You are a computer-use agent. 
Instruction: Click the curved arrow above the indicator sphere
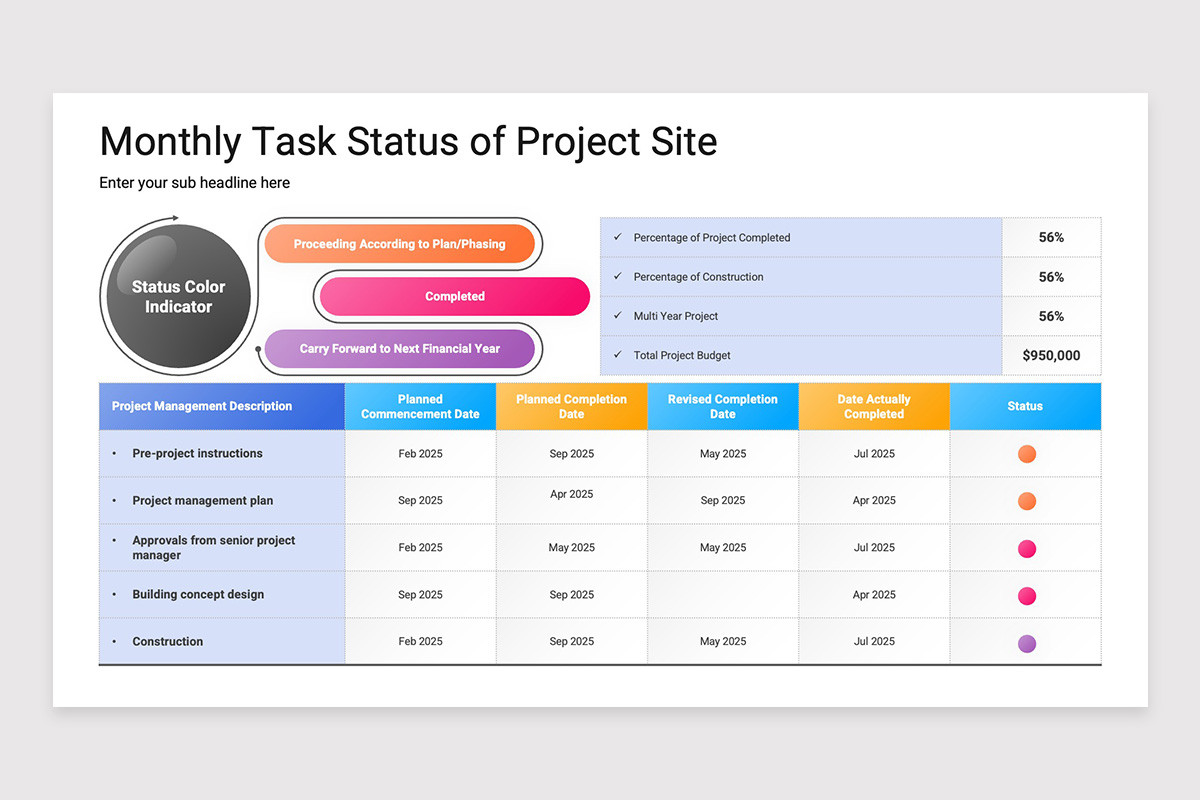(165, 218)
